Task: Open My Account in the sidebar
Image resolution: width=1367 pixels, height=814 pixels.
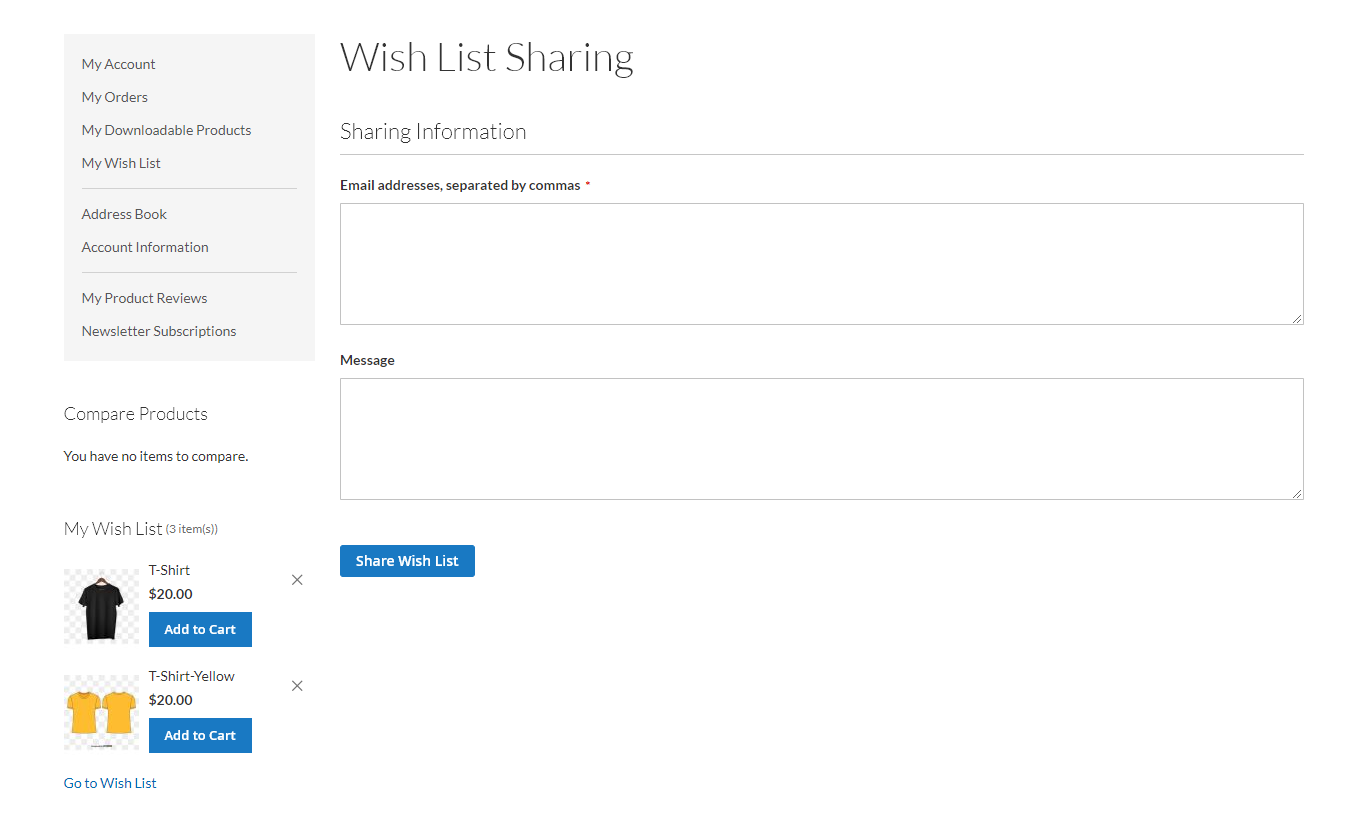Action: pyautogui.click(x=118, y=64)
